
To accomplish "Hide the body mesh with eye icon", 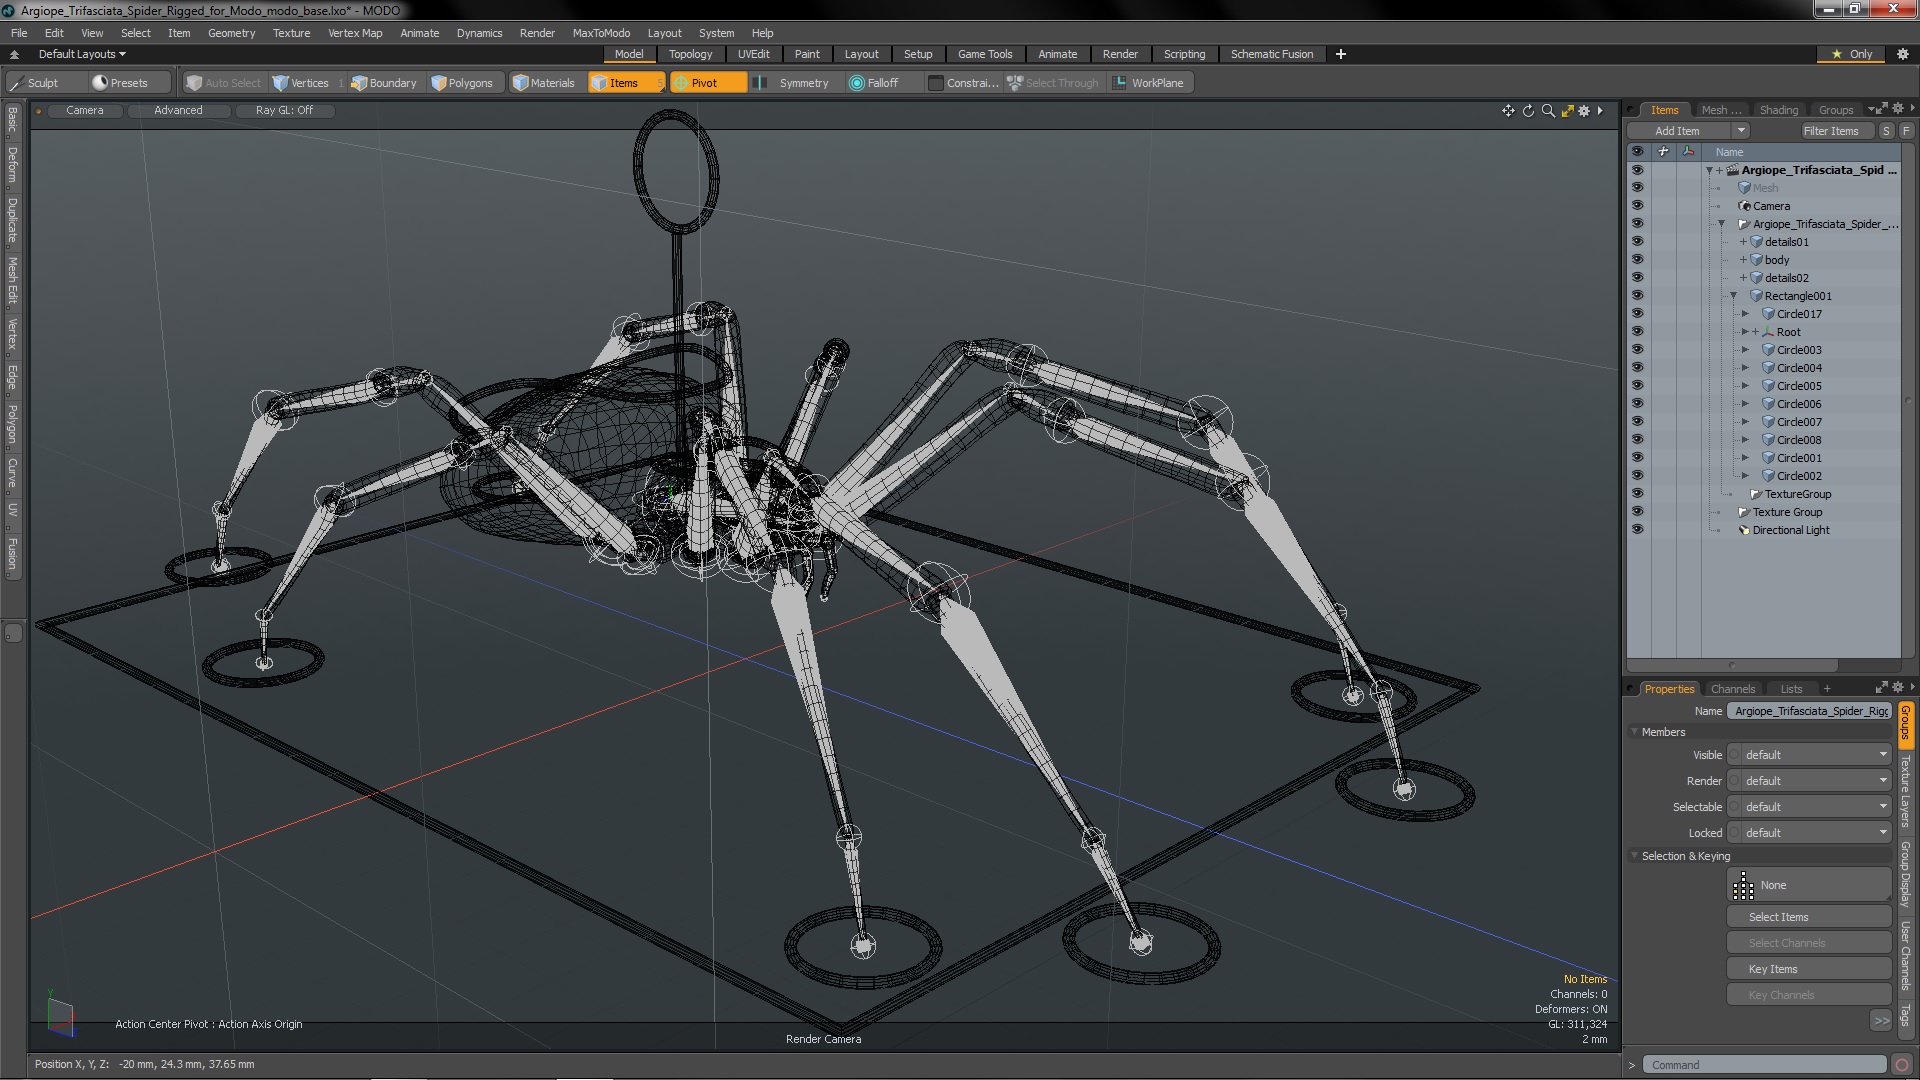I will pyautogui.click(x=1637, y=260).
